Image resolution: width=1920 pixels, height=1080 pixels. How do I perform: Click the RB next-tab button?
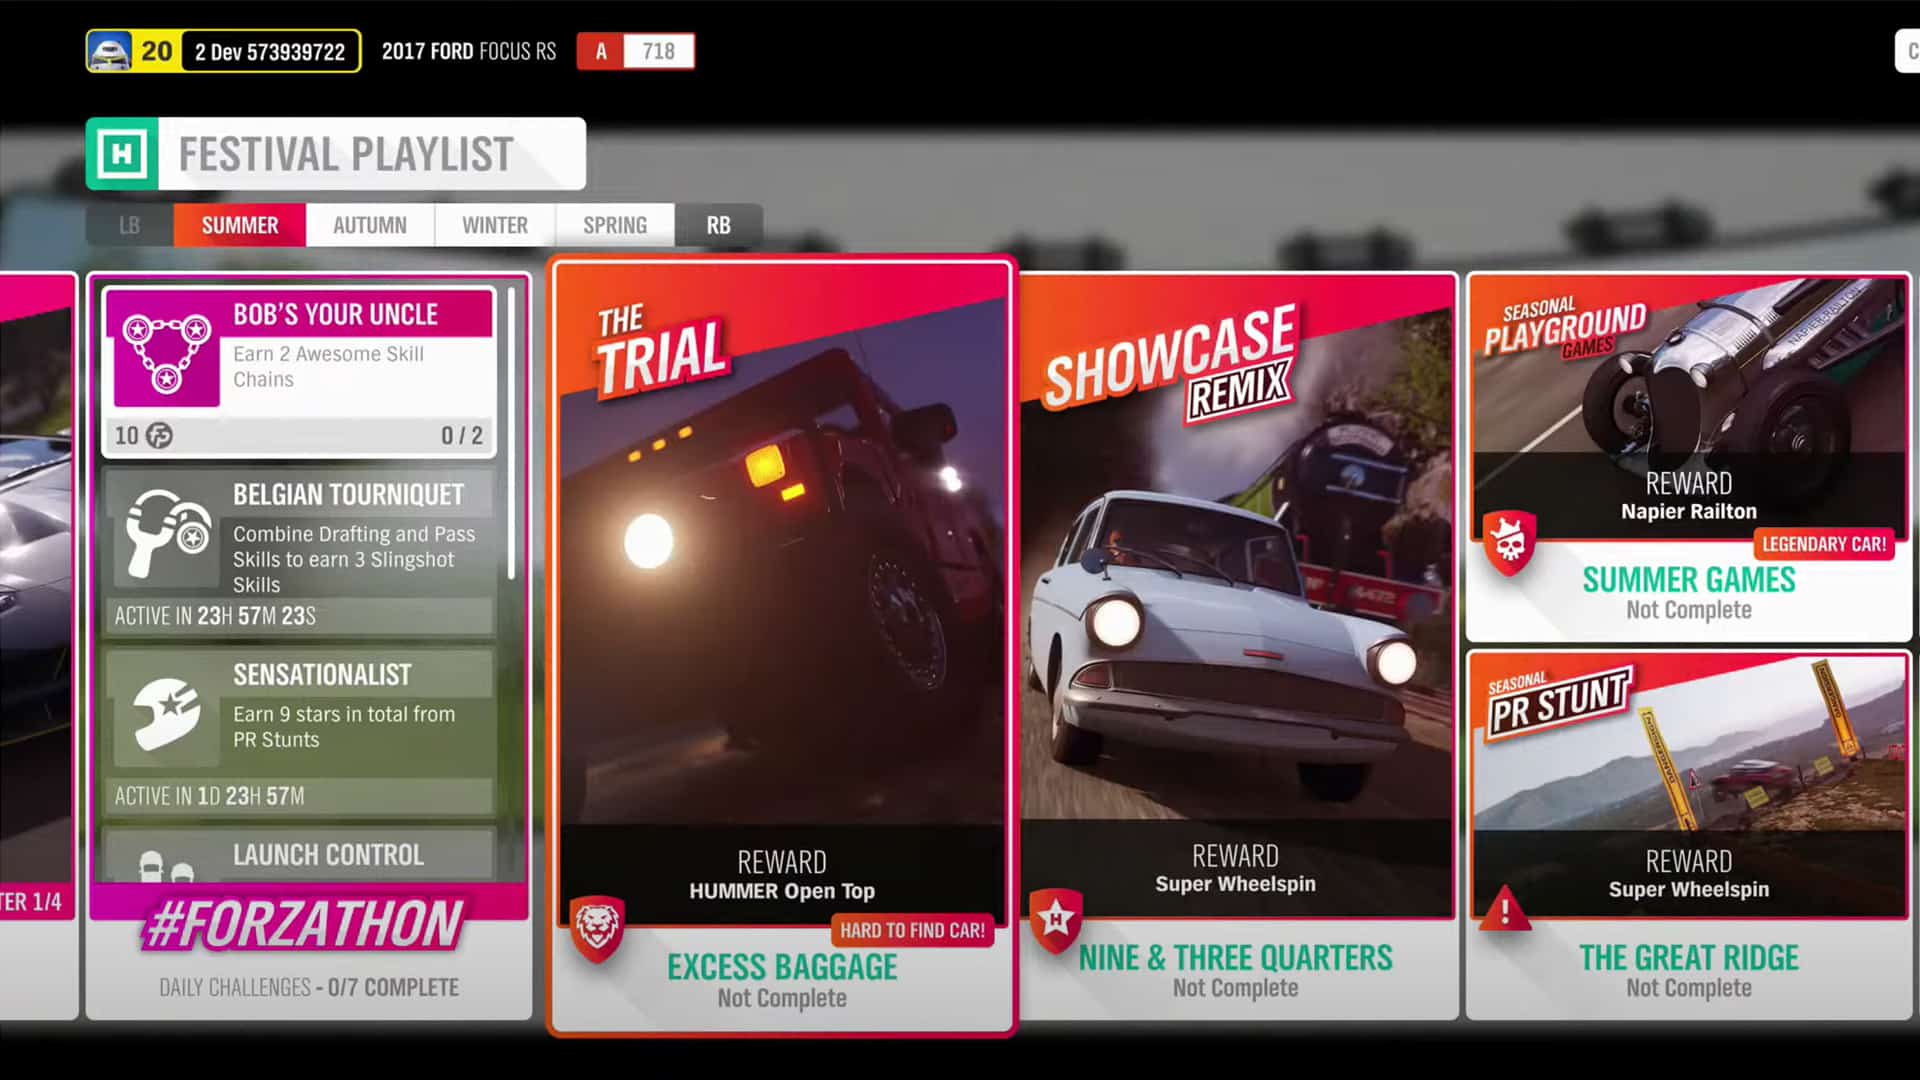(719, 225)
